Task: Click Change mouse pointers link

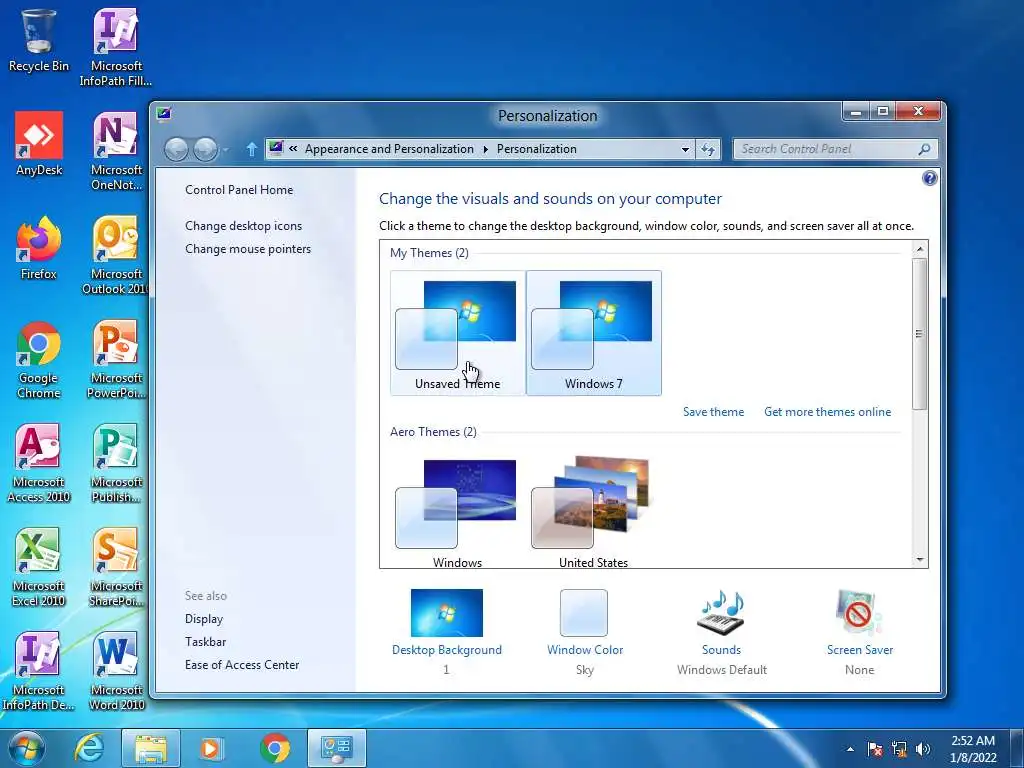Action: click(x=248, y=249)
